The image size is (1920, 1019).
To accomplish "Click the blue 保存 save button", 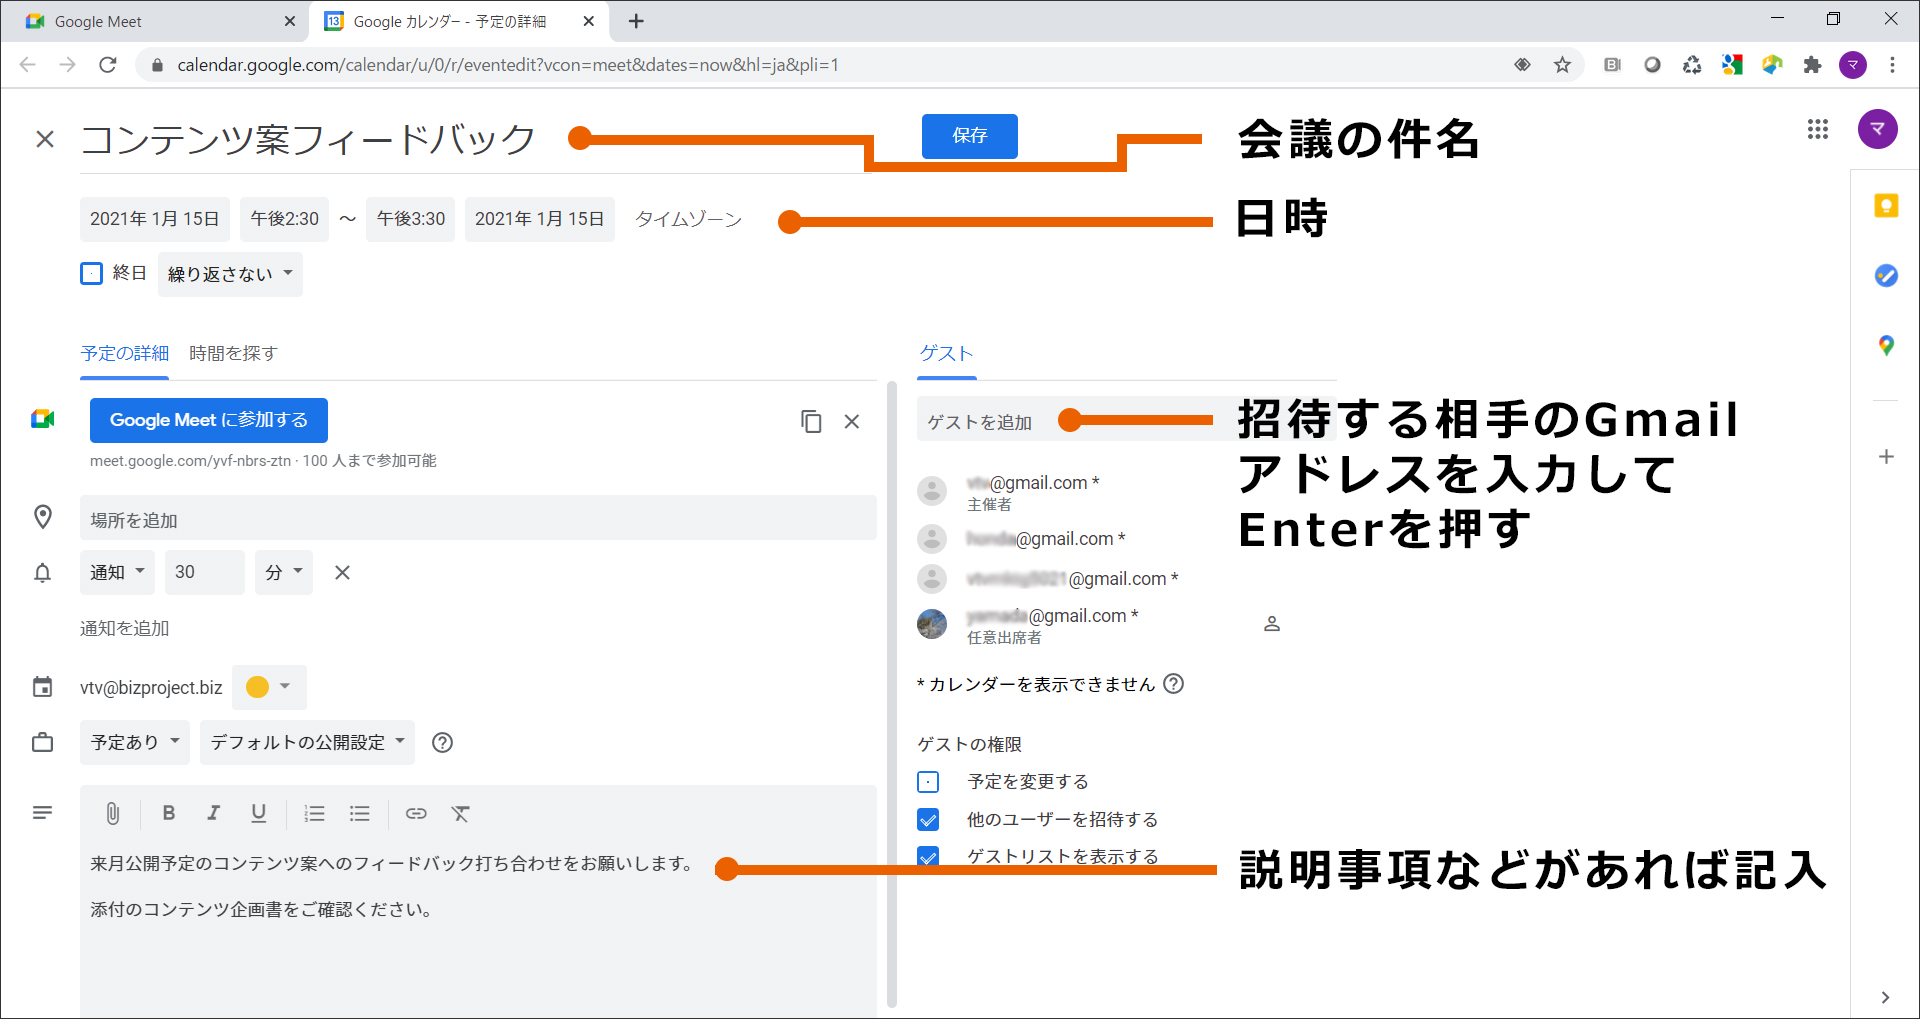I will [969, 136].
